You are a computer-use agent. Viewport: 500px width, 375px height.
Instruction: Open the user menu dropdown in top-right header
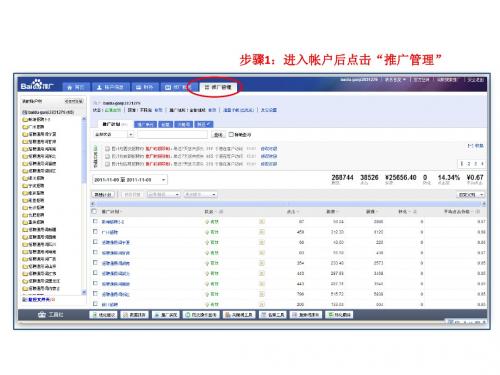click(x=395, y=80)
